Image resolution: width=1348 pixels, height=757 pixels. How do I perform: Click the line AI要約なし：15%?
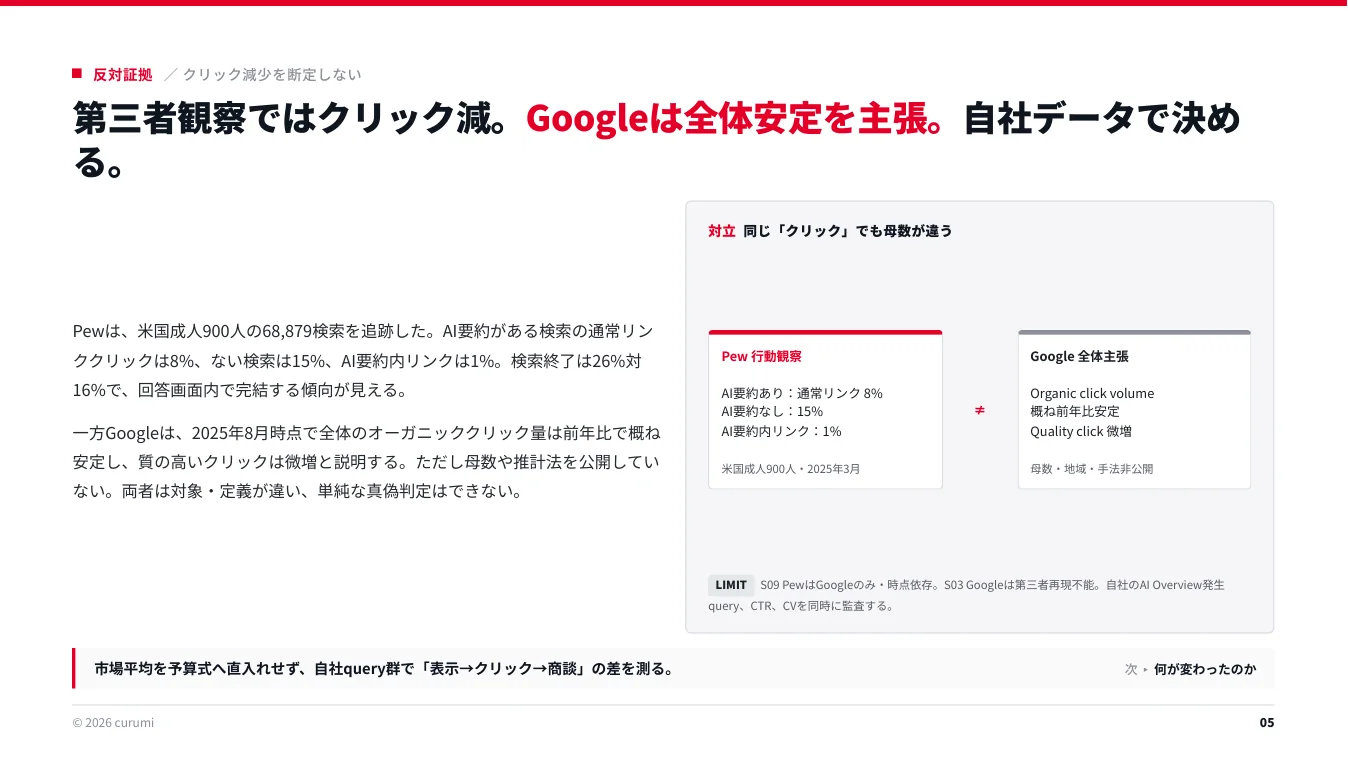tap(772, 411)
